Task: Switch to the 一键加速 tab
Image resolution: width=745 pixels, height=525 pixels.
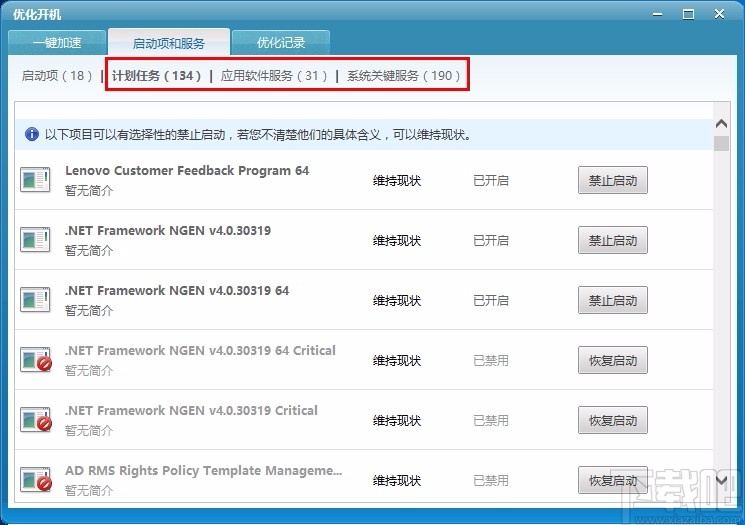Action: [57, 43]
